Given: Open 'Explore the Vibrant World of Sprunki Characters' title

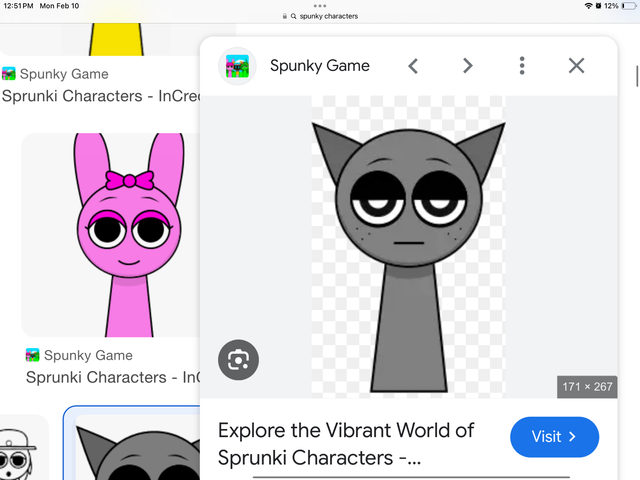Looking at the screenshot, I should click(346, 444).
